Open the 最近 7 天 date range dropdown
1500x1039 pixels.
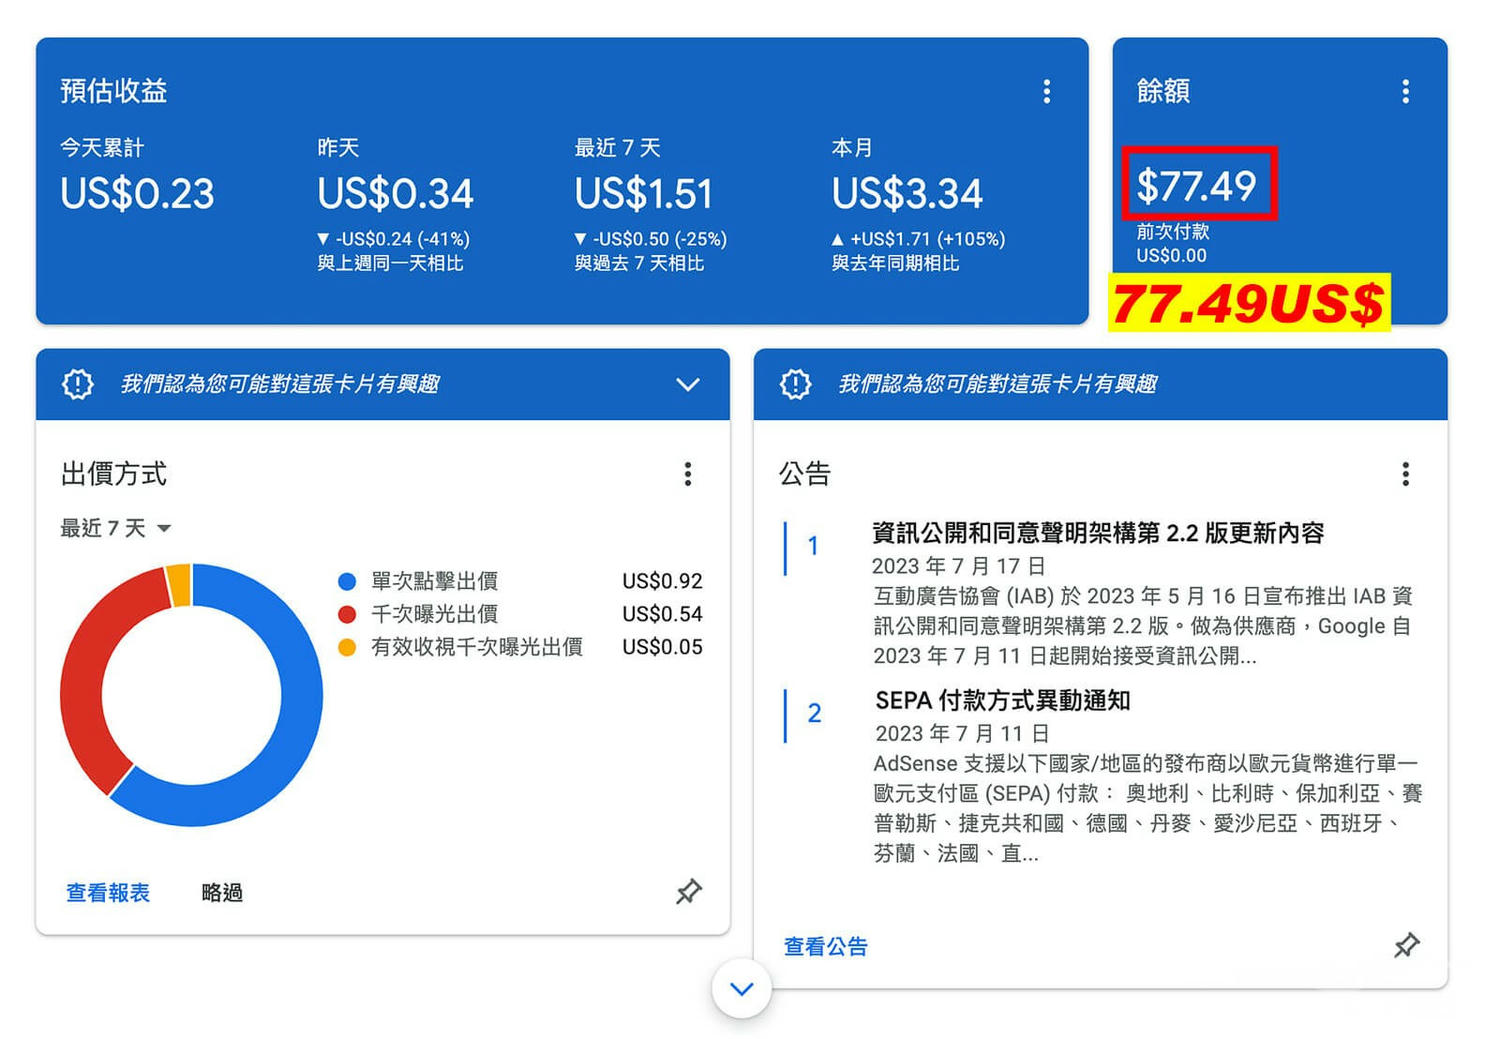115,528
